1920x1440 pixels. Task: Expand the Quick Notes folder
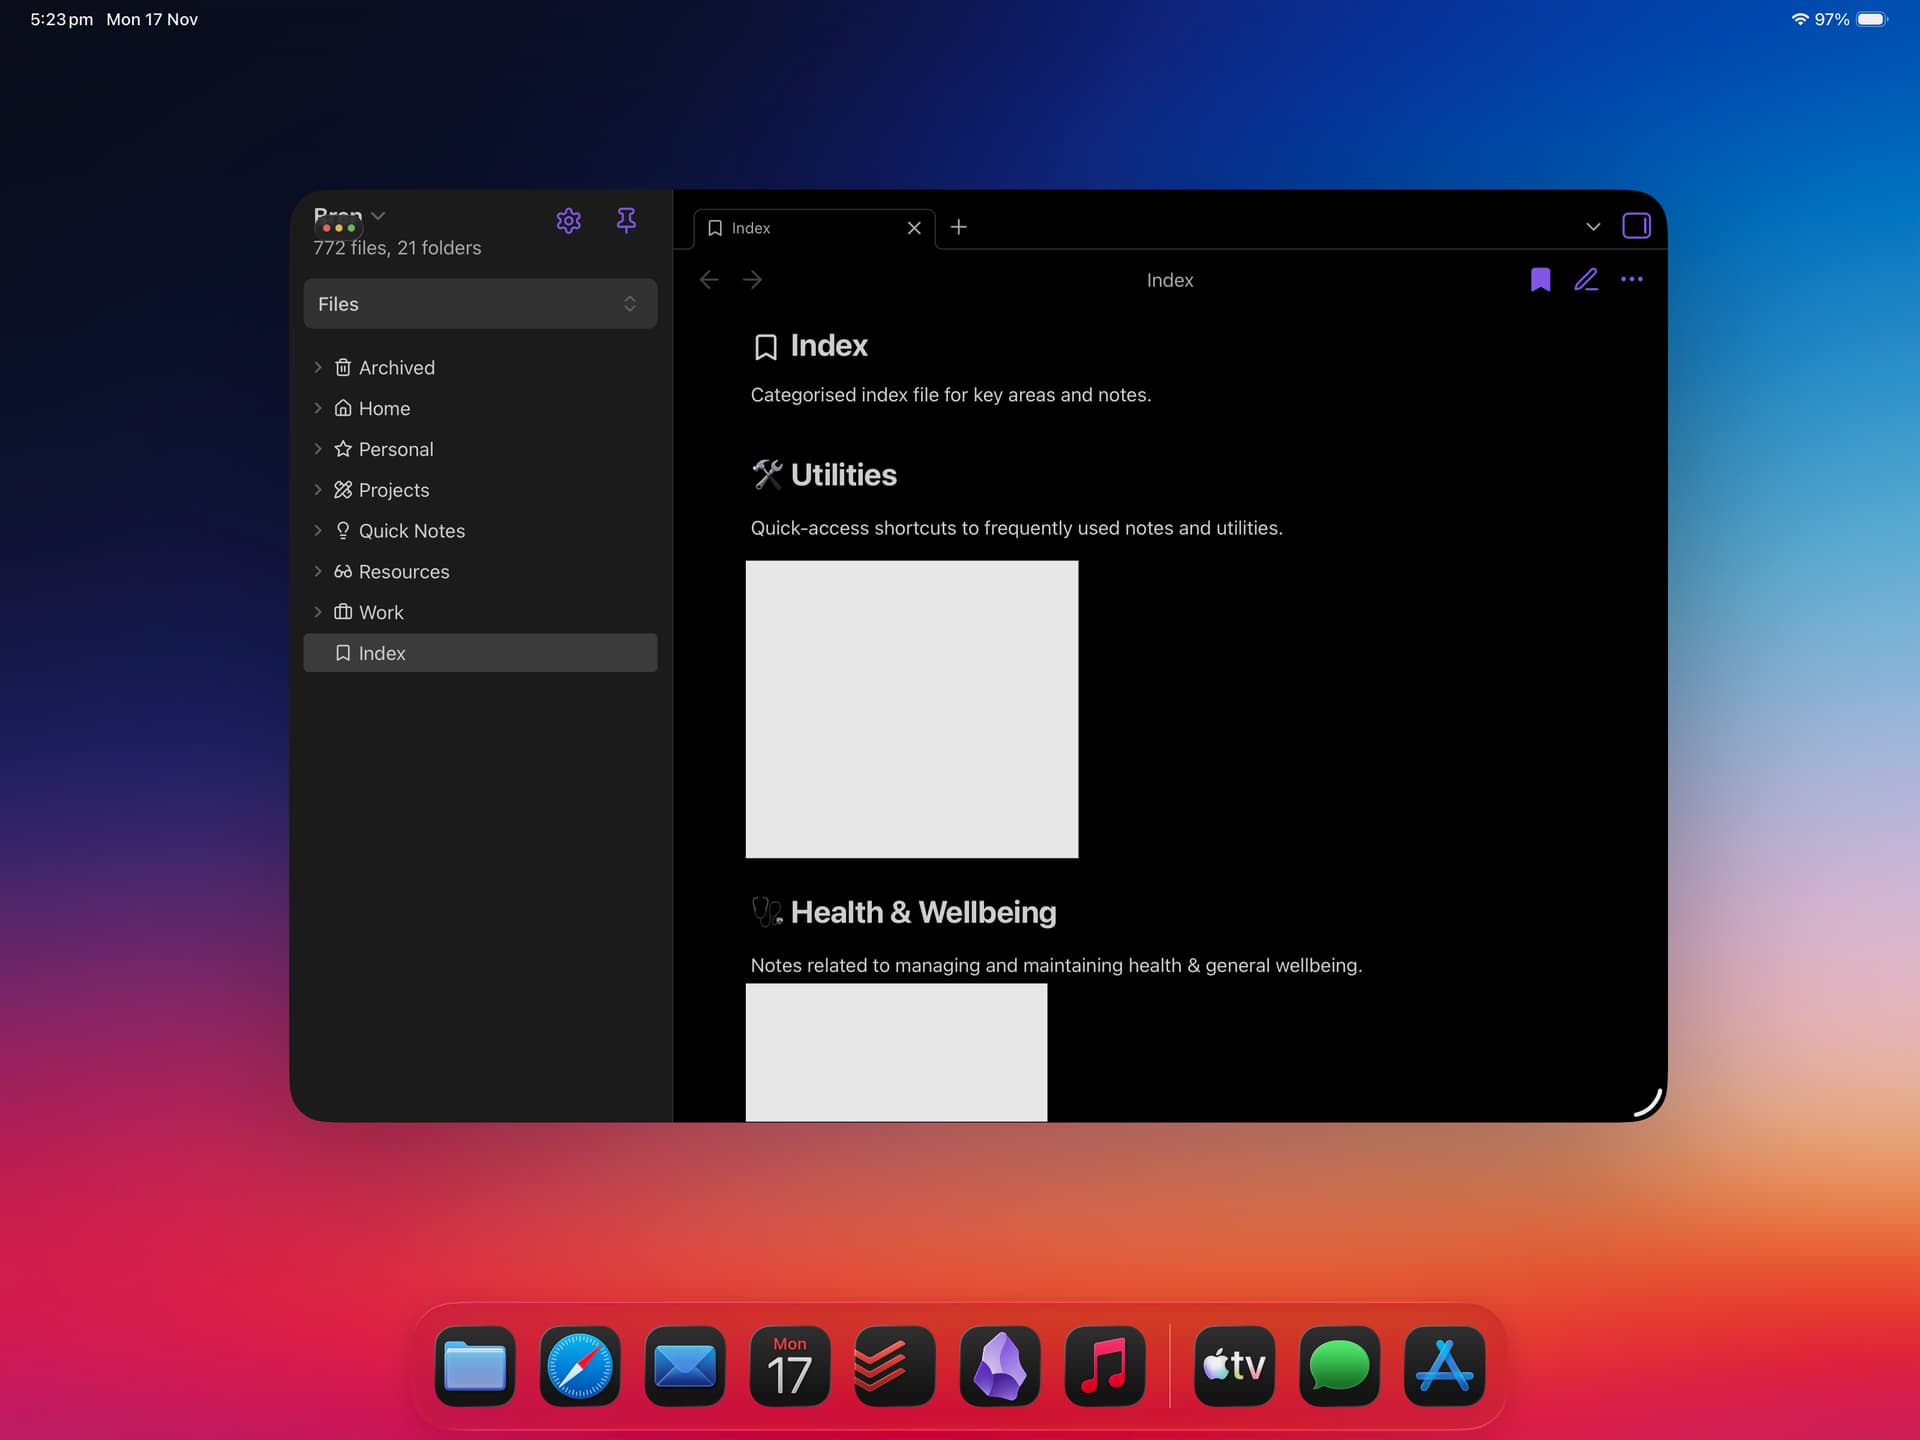pos(318,531)
